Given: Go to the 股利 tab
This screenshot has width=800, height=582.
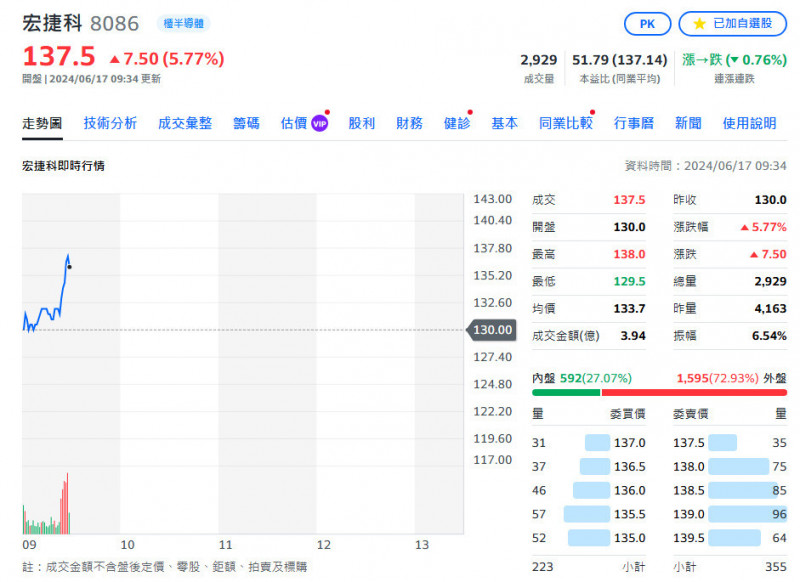Looking at the screenshot, I should [x=362, y=123].
